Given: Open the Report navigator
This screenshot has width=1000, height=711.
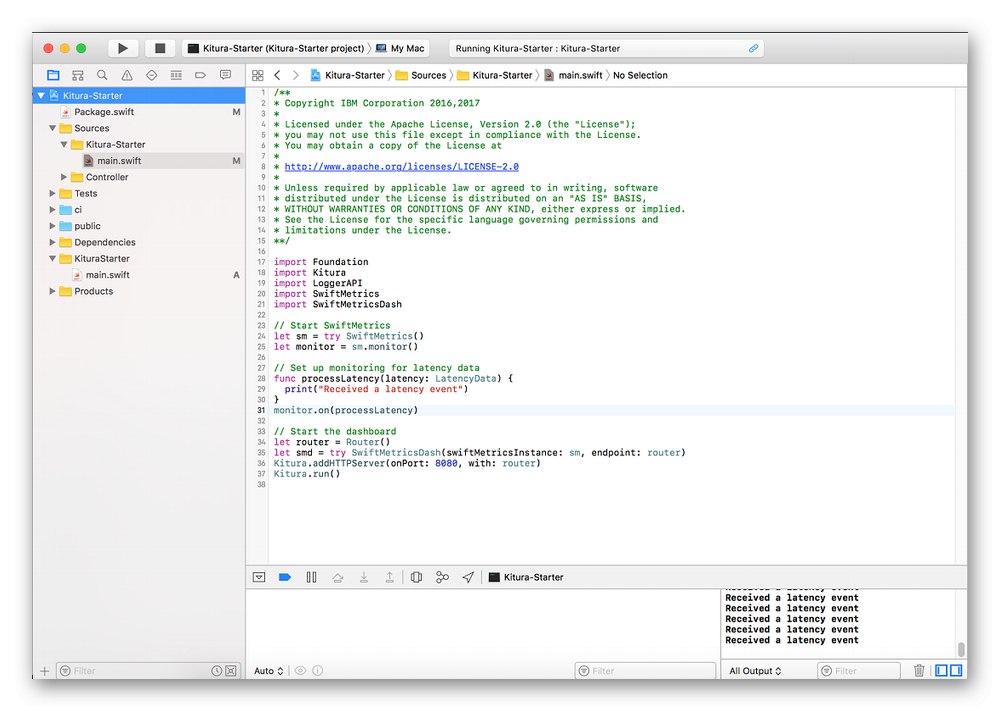Looking at the screenshot, I should (227, 75).
